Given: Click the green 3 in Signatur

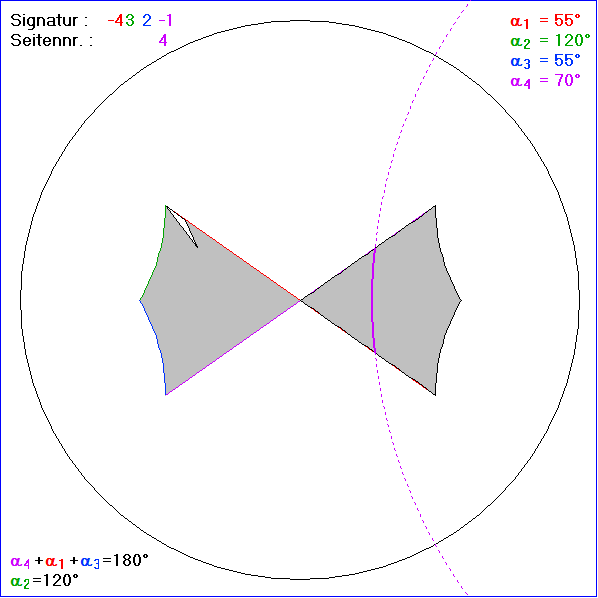Looking at the screenshot, I should pyautogui.click(x=130, y=20).
